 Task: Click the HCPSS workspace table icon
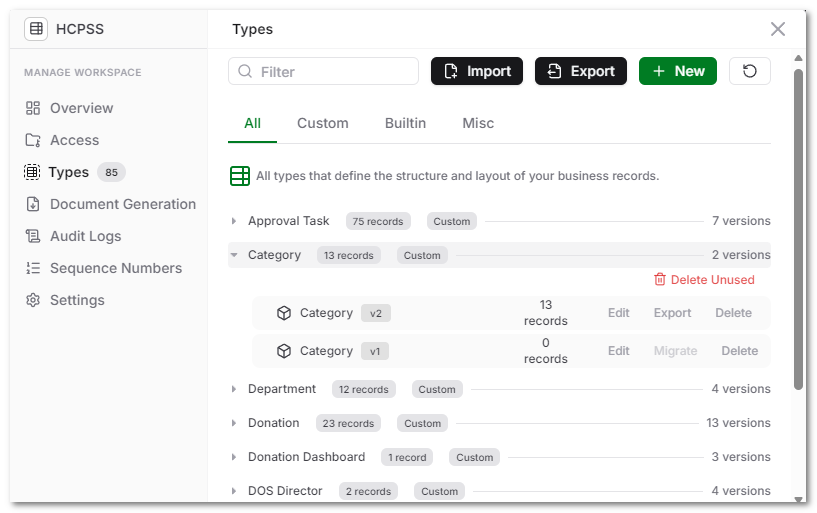click(36, 29)
